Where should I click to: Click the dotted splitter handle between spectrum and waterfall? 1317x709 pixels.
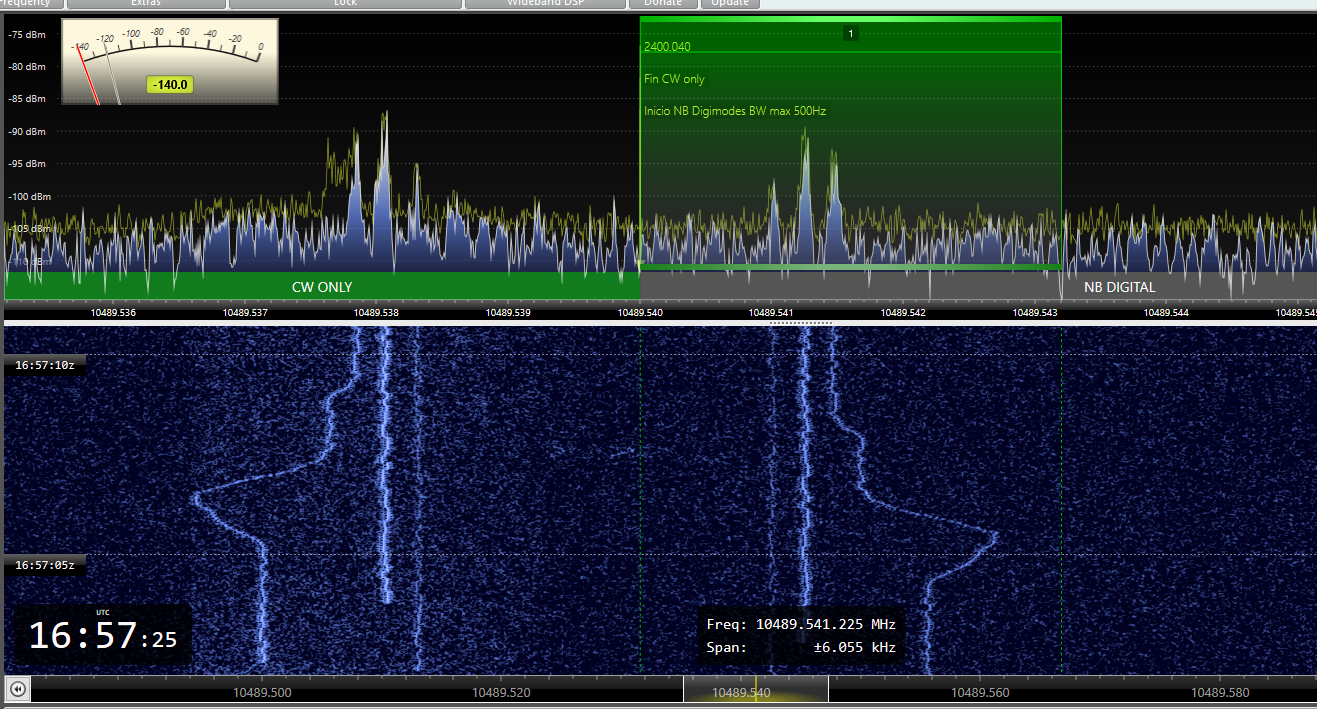pos(800,323)
